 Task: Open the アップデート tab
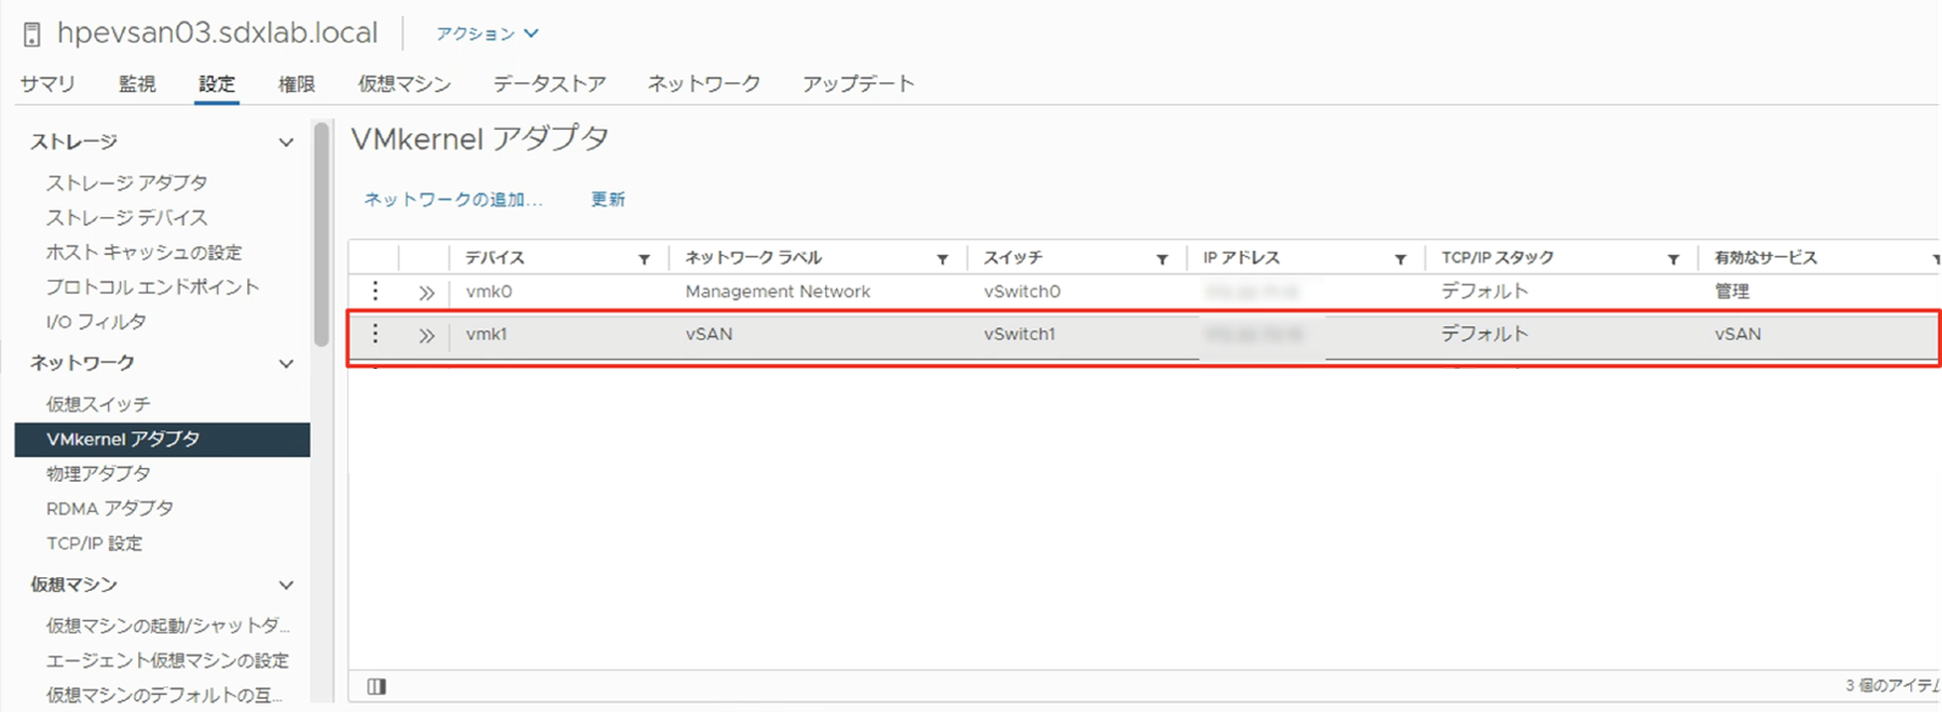[x=858, y=84]
